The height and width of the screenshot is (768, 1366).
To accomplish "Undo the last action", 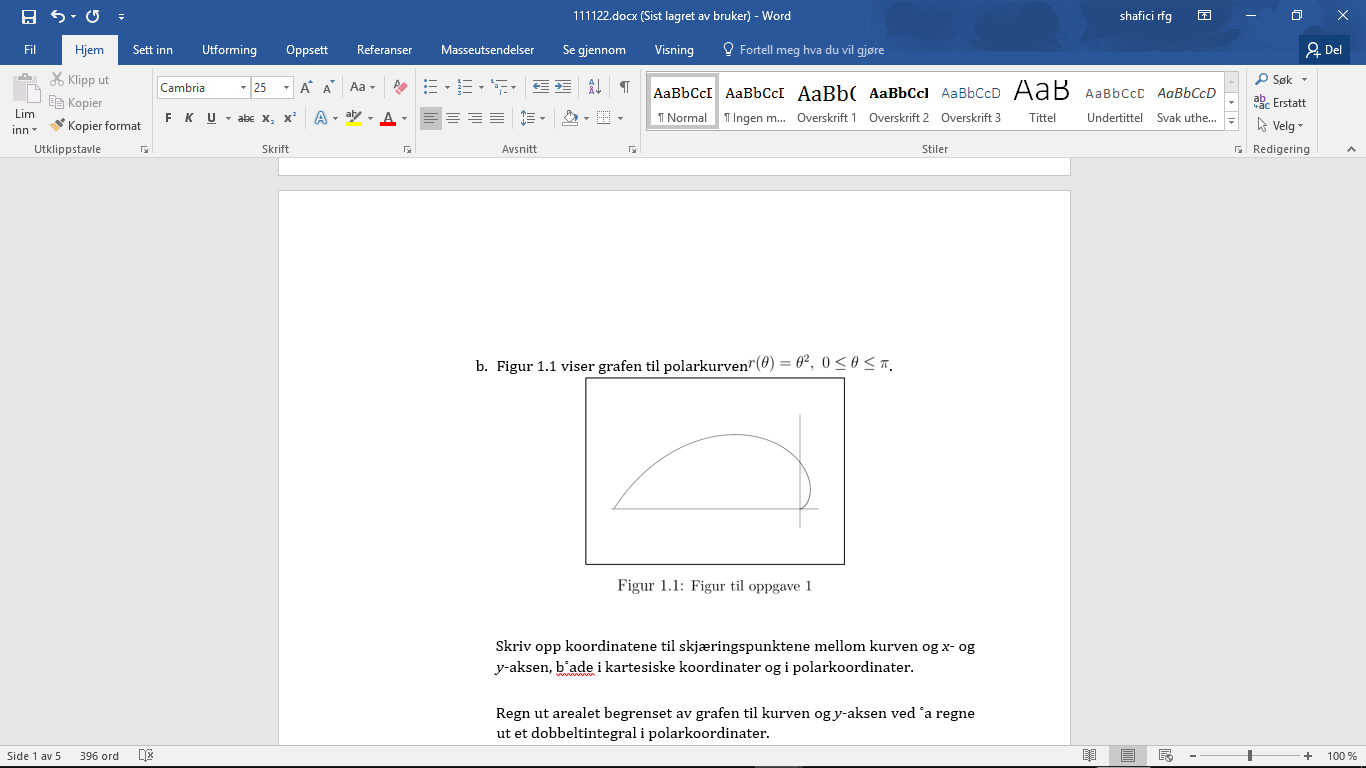I will (58, 16).
